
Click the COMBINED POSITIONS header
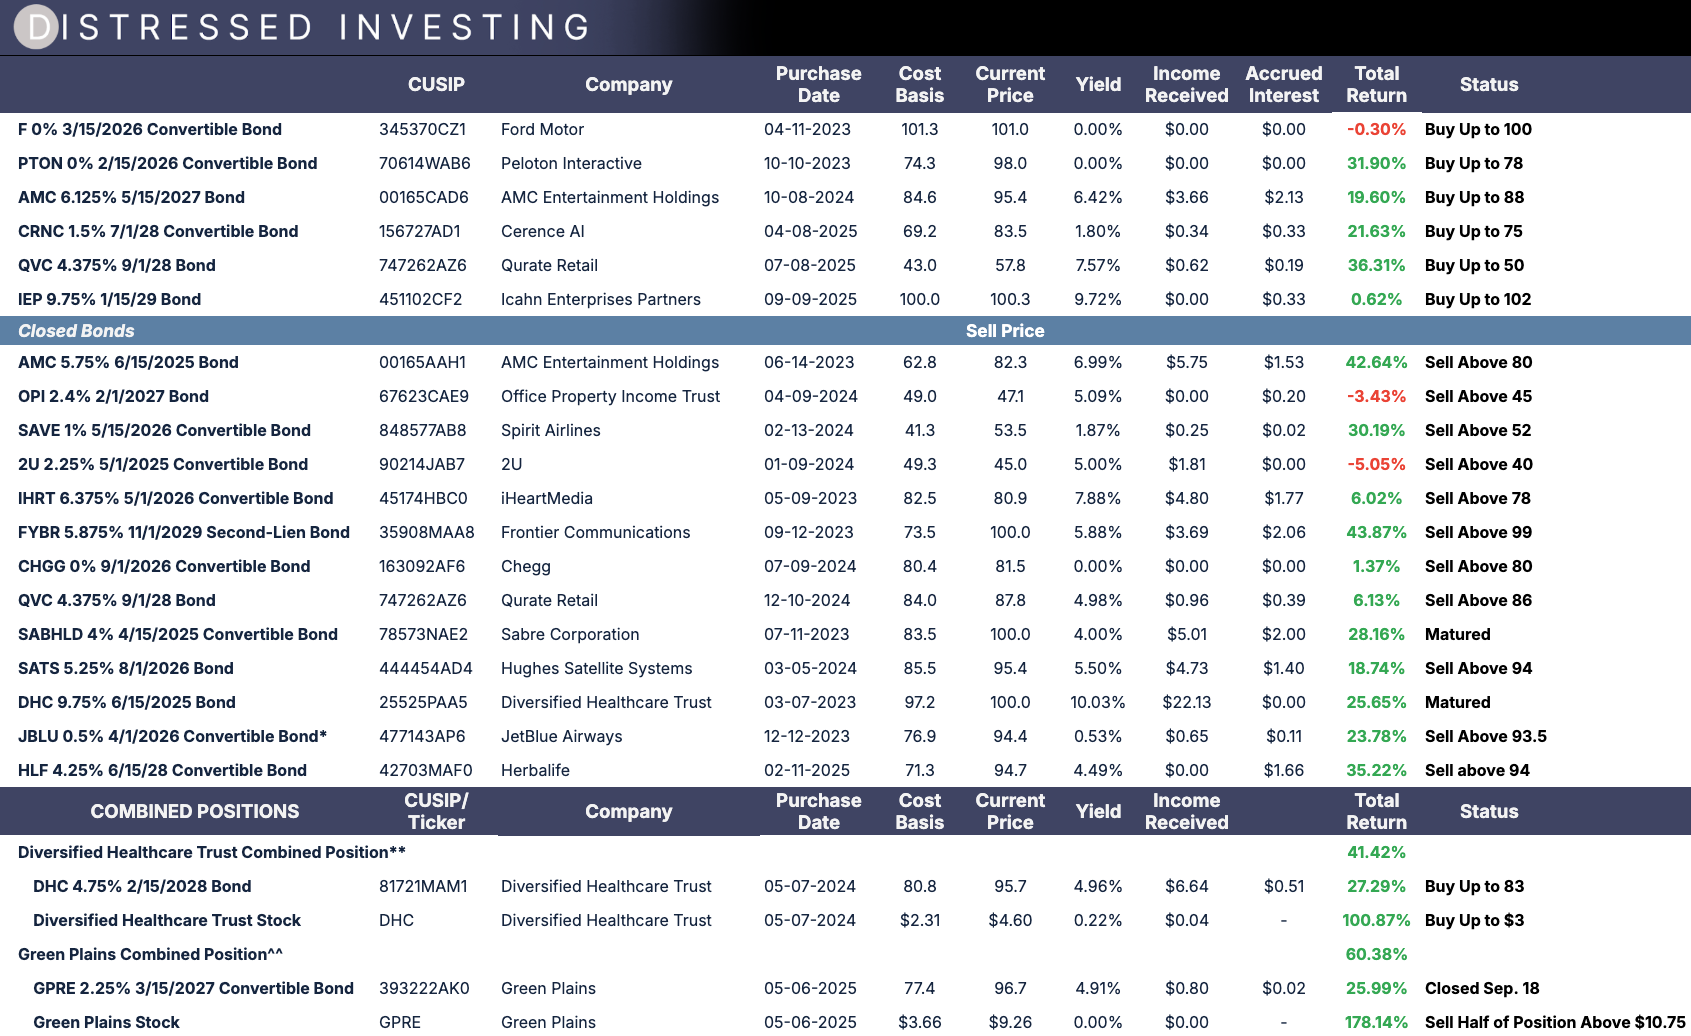(x=195, y=812)
